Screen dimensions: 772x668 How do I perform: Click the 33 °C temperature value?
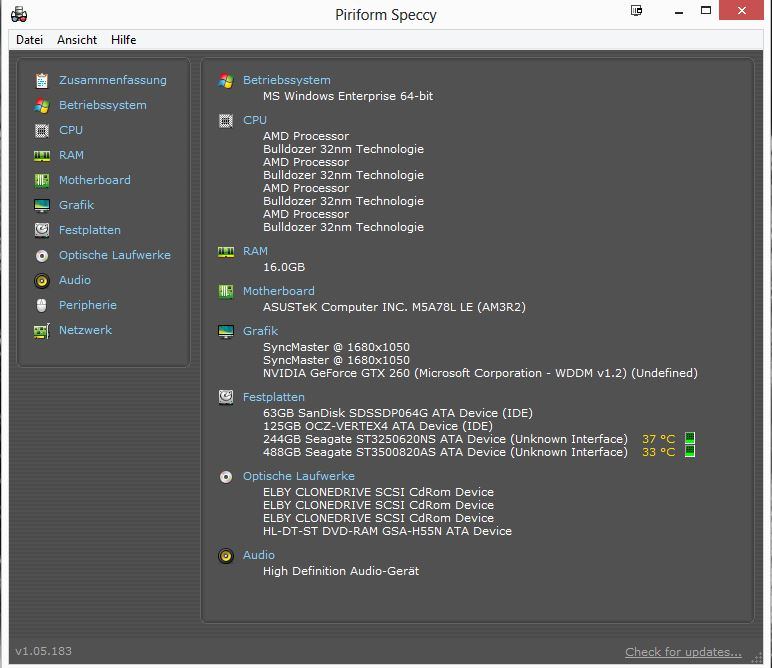coord(658,452)
